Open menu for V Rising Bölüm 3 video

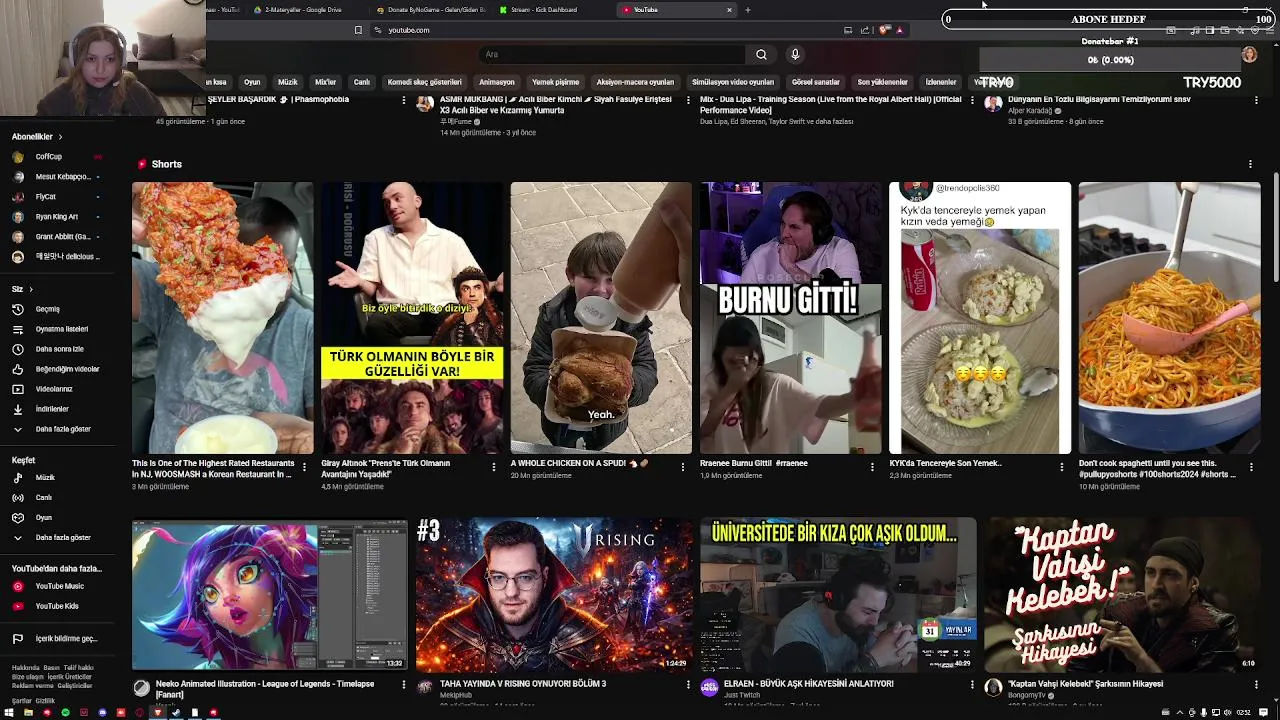(688, 685)
